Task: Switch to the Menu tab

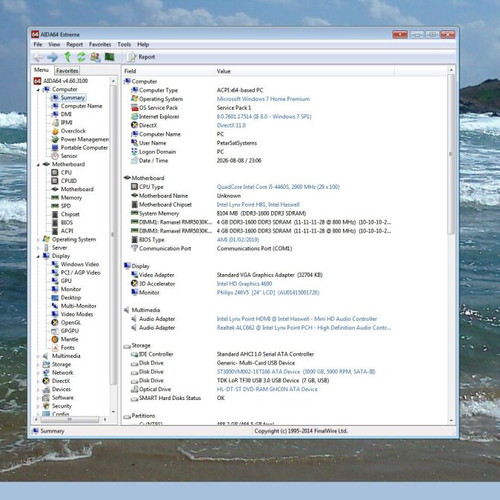Action: coord(41,70)
